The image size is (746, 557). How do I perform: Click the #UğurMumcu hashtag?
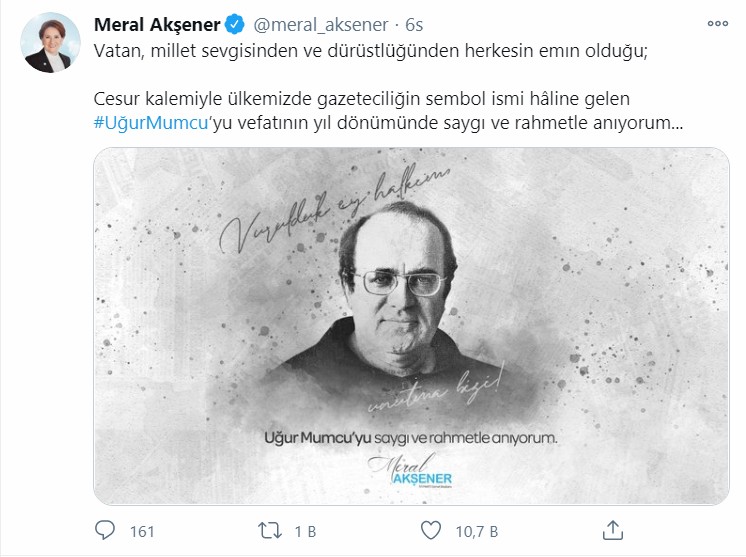[x=151, y=123]
